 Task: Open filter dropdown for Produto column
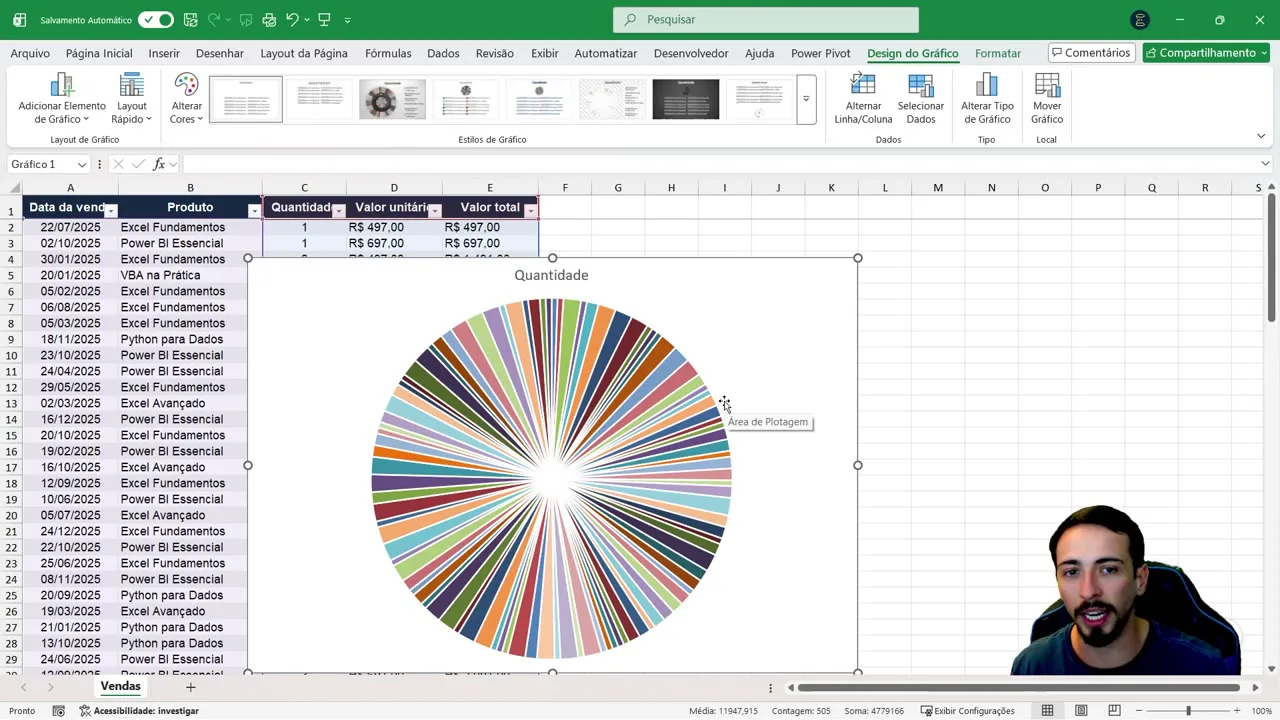pos(254,210)
